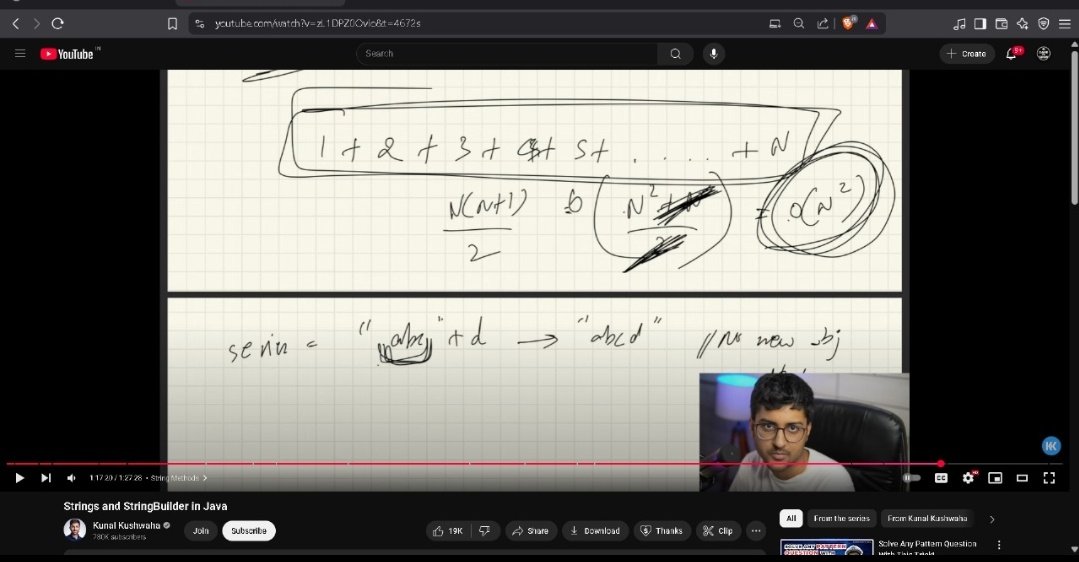Search with voice microphone
Viewport: 1079px width, 562px height.
point(714,54)
